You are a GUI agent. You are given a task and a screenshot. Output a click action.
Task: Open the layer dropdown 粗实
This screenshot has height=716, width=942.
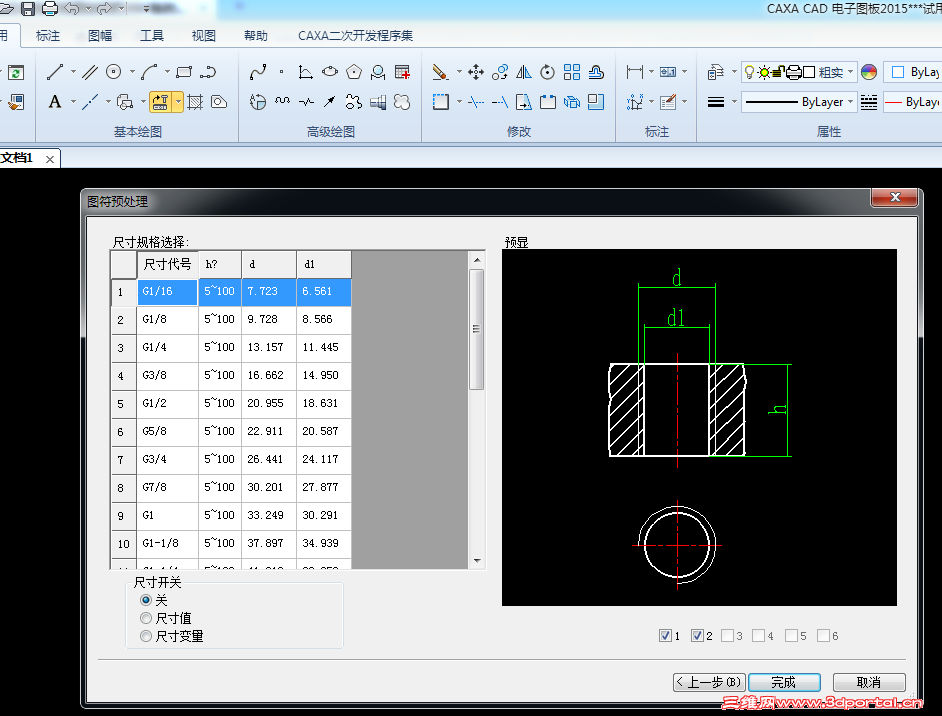pos(798,72)
